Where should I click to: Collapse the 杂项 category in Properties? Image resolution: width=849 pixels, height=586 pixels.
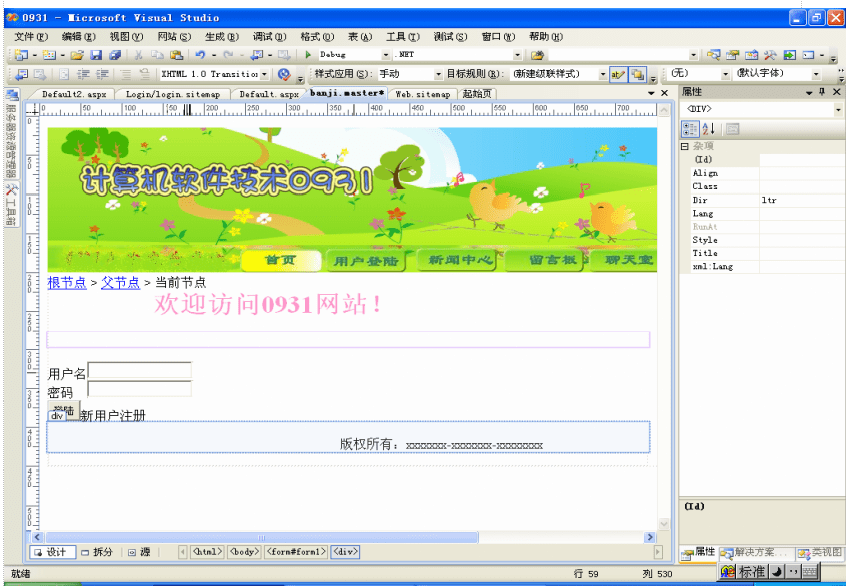pyautogui.click(x=685, y=146)
